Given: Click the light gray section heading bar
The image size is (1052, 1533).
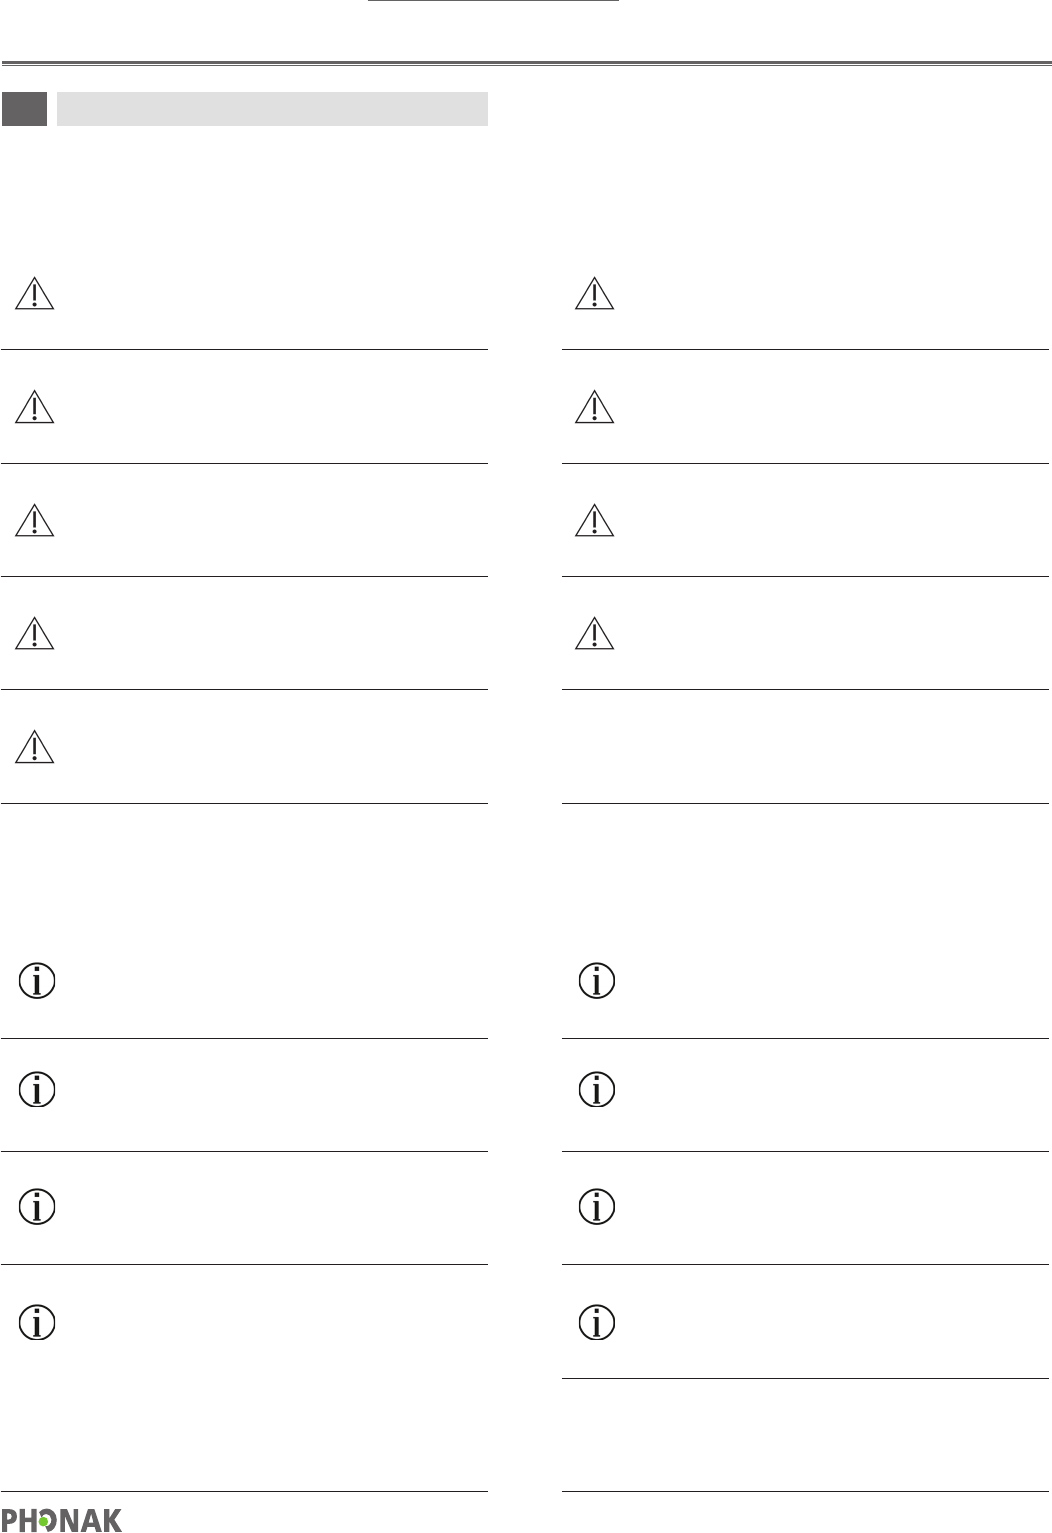Looking at the screenshot, I should 272,109.
